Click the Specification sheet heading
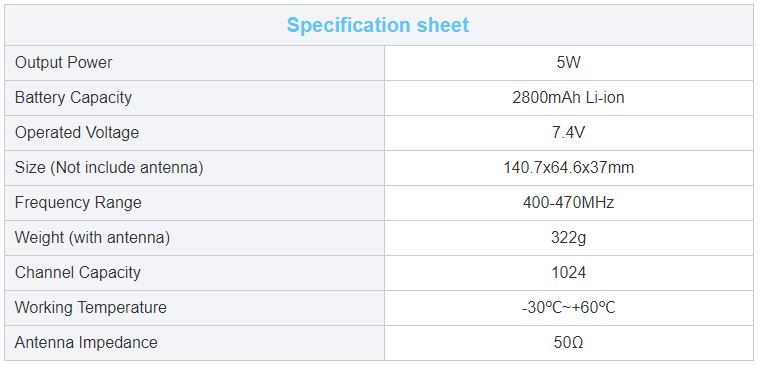 click(378, 25)
